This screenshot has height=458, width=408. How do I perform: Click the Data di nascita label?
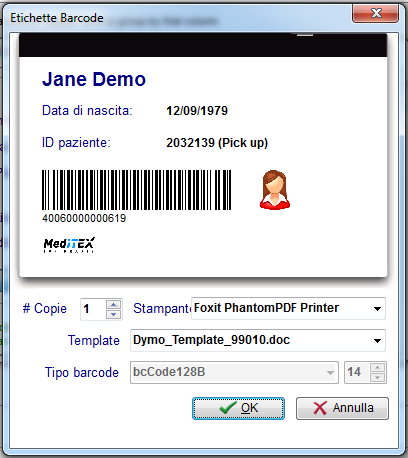(x=87, y=110)
